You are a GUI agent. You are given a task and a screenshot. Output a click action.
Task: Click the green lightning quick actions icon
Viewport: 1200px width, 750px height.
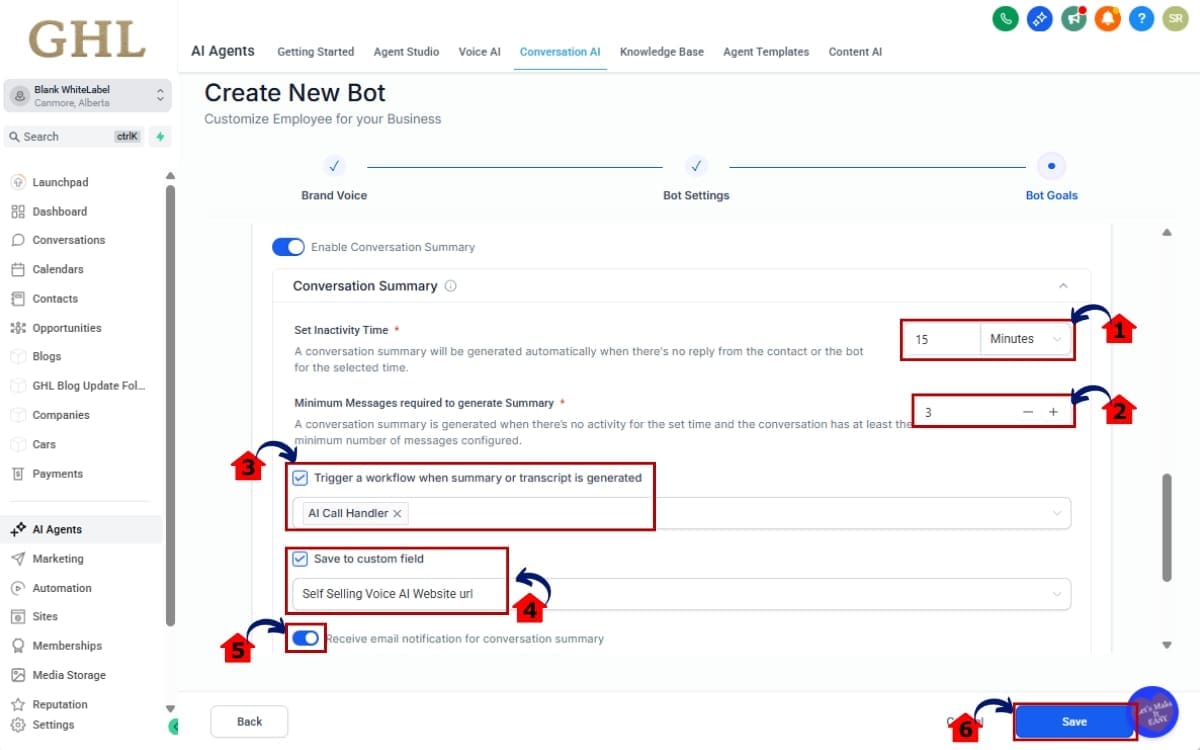(x=160, y=137)
